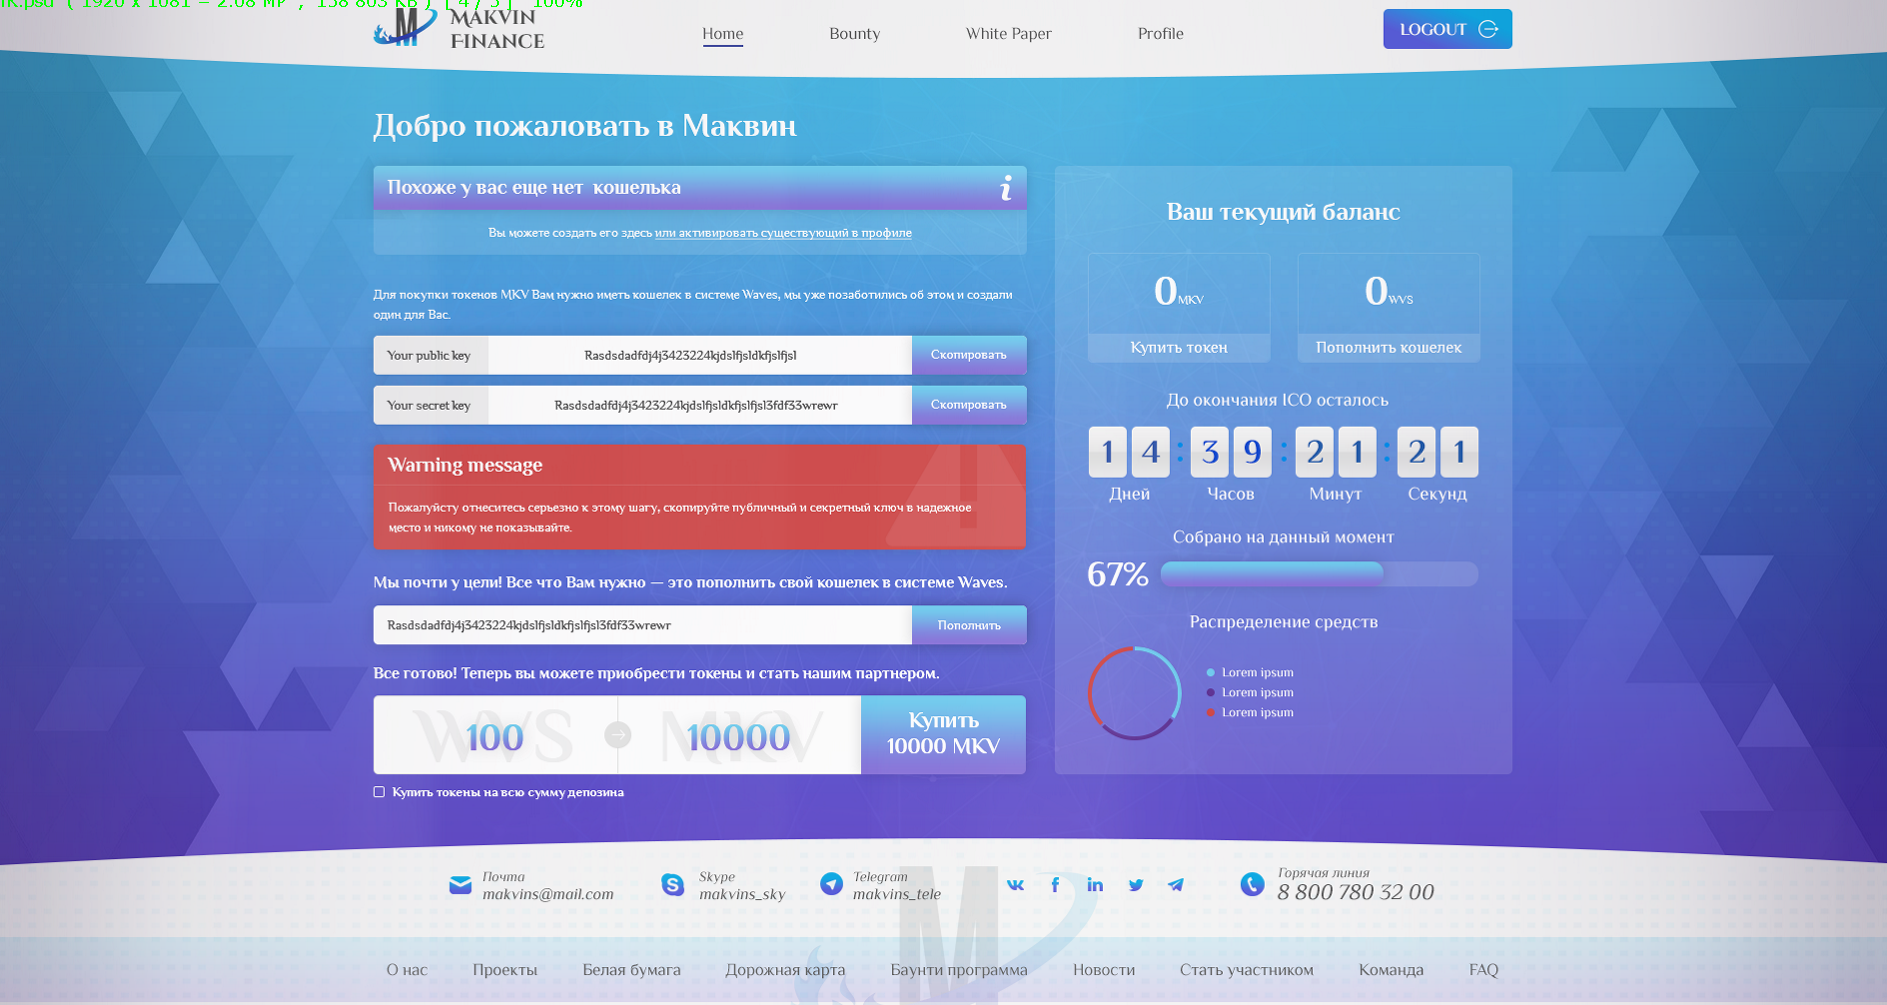Image resolution: width=1887 pixels, height=1005 pixels.
Task: Click the LOGOUT button
Action: (1447, 29)
